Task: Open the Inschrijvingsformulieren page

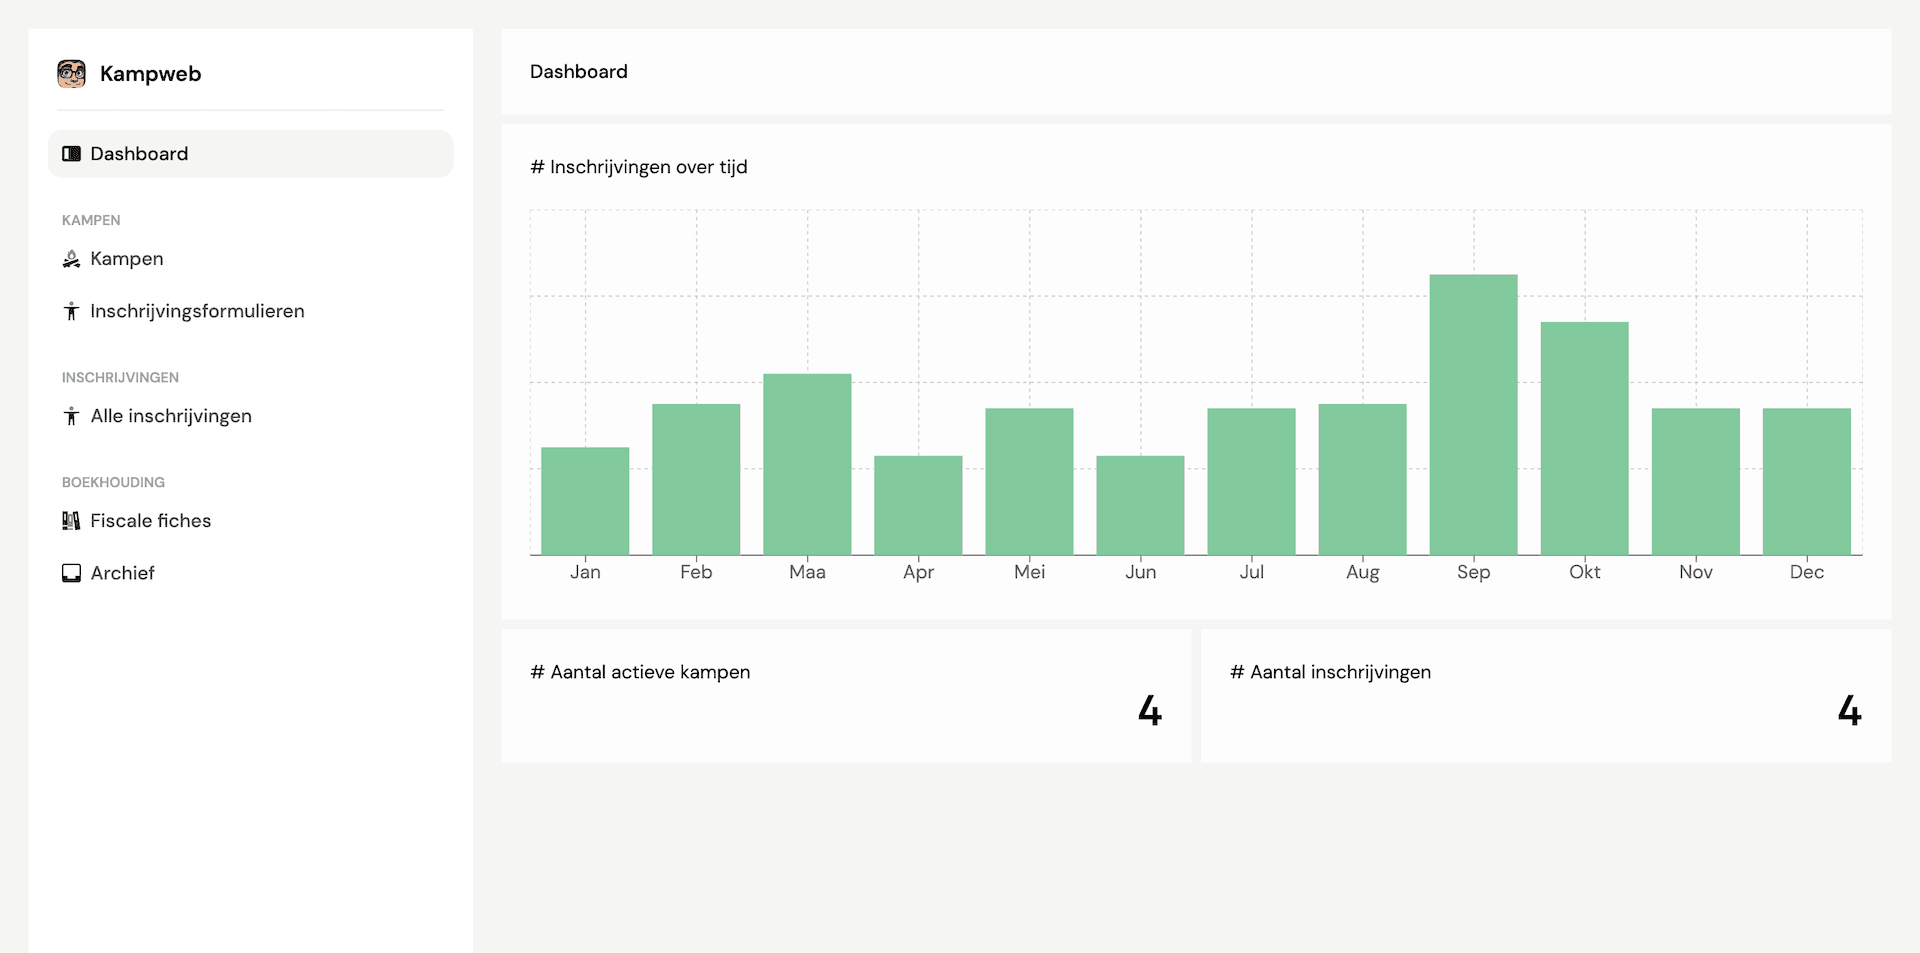Action: click(196, 311)
